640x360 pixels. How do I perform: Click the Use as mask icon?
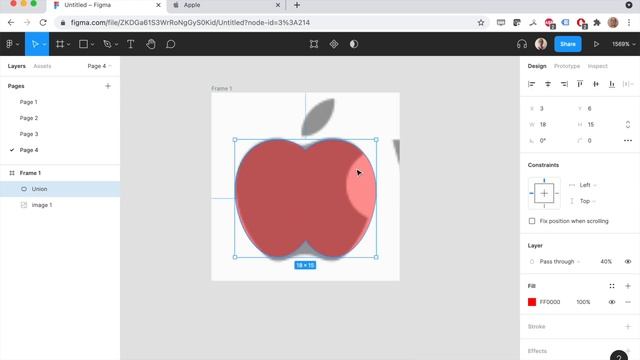[354, 44]
